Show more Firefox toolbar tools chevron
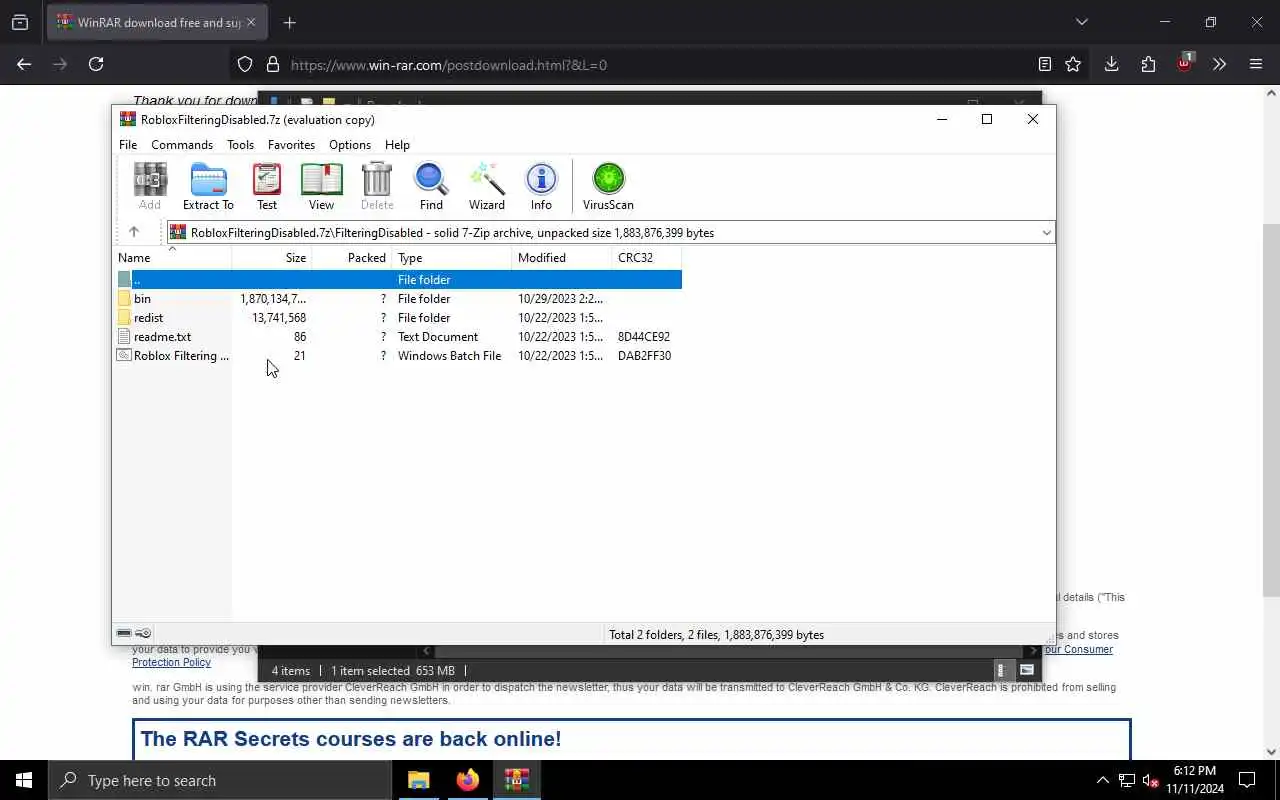 point(1219,64)
